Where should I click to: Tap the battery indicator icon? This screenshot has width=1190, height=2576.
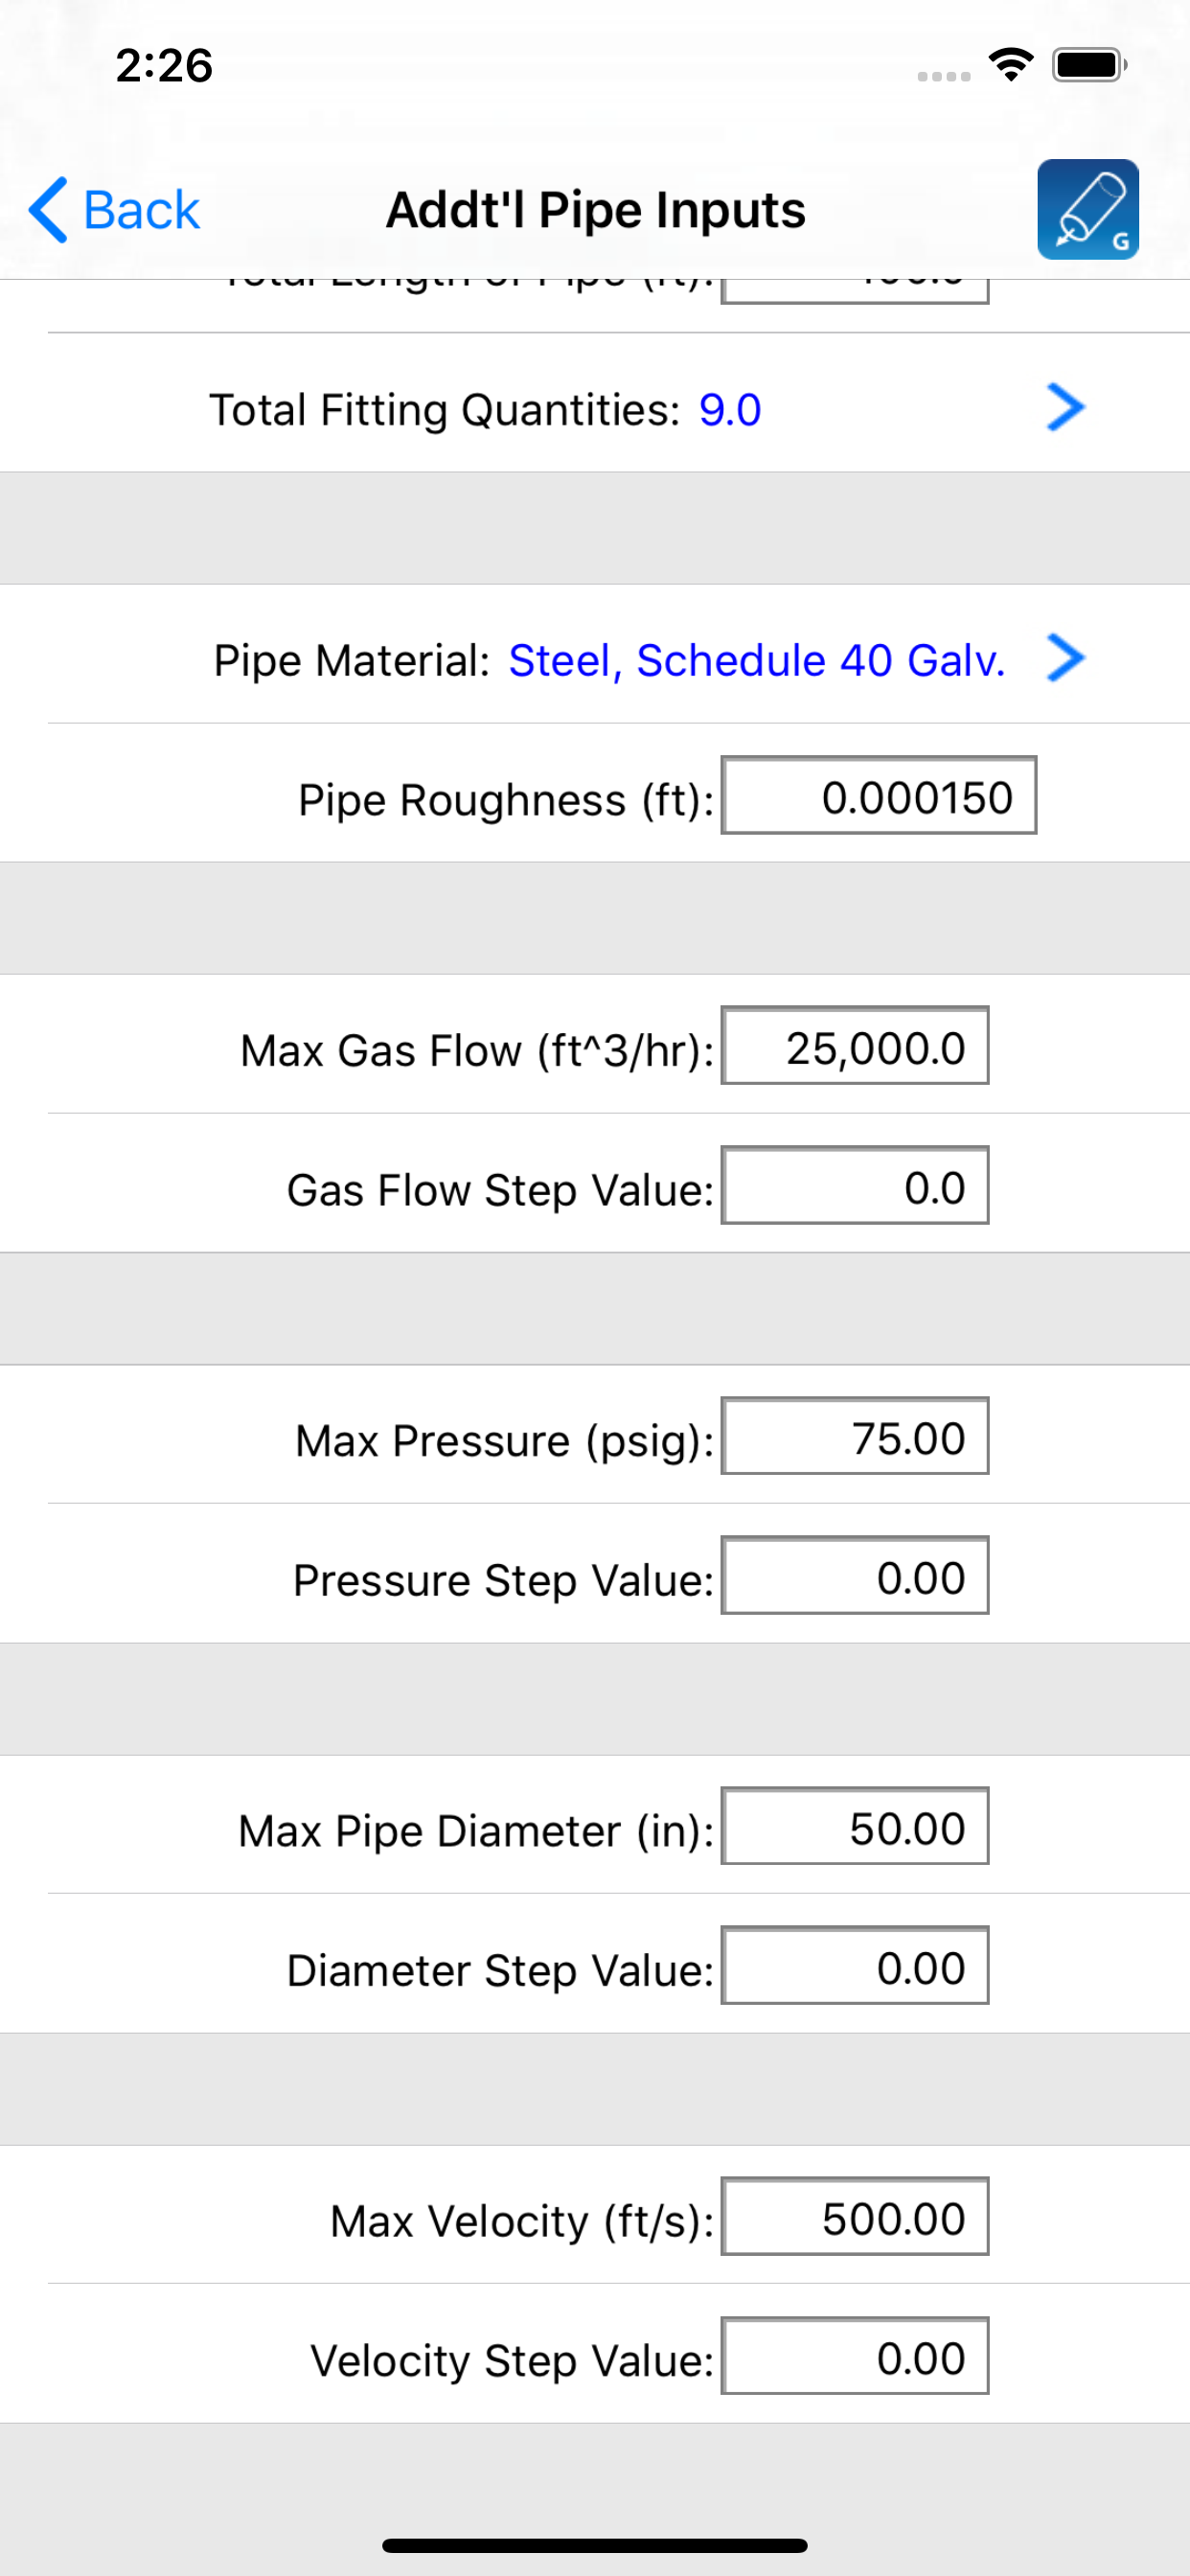tap(1090, 65)
